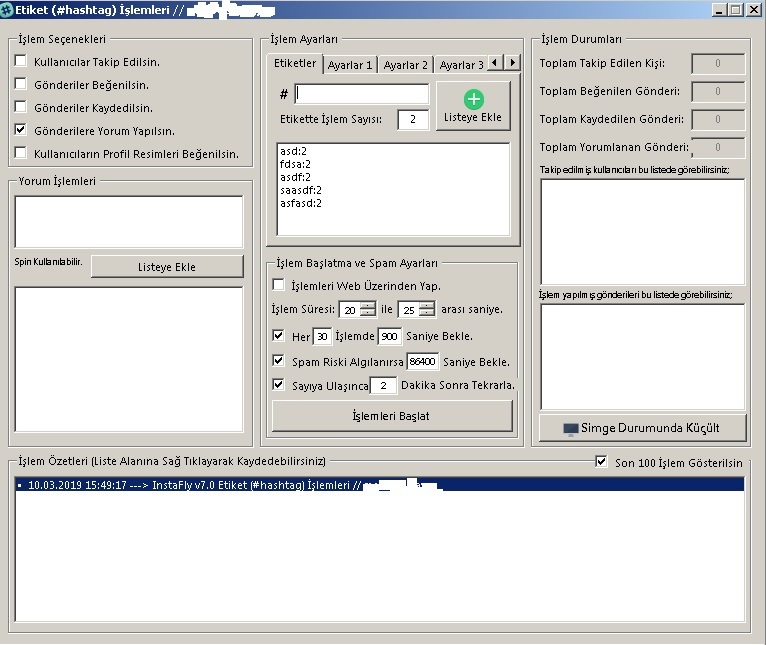Click the Etikette İşlem Sayısı field

(413, 120)
